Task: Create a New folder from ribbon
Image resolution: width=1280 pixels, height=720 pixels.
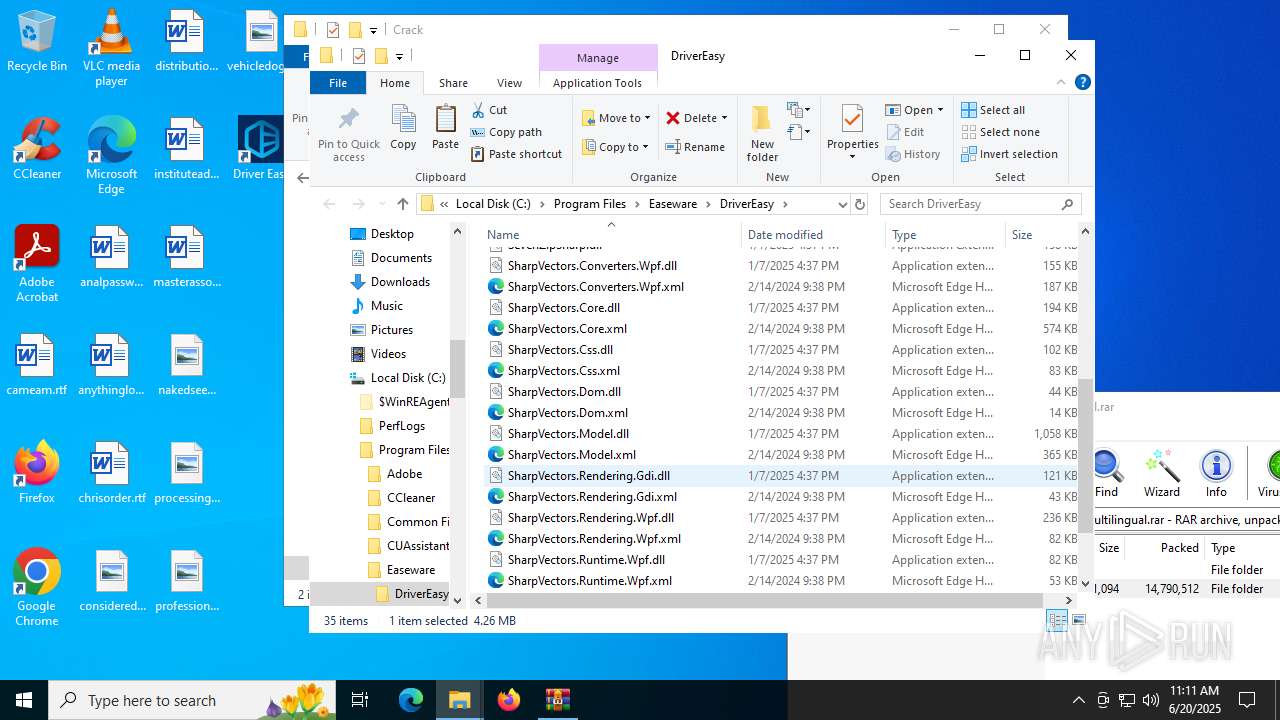Action: (762, 133)
